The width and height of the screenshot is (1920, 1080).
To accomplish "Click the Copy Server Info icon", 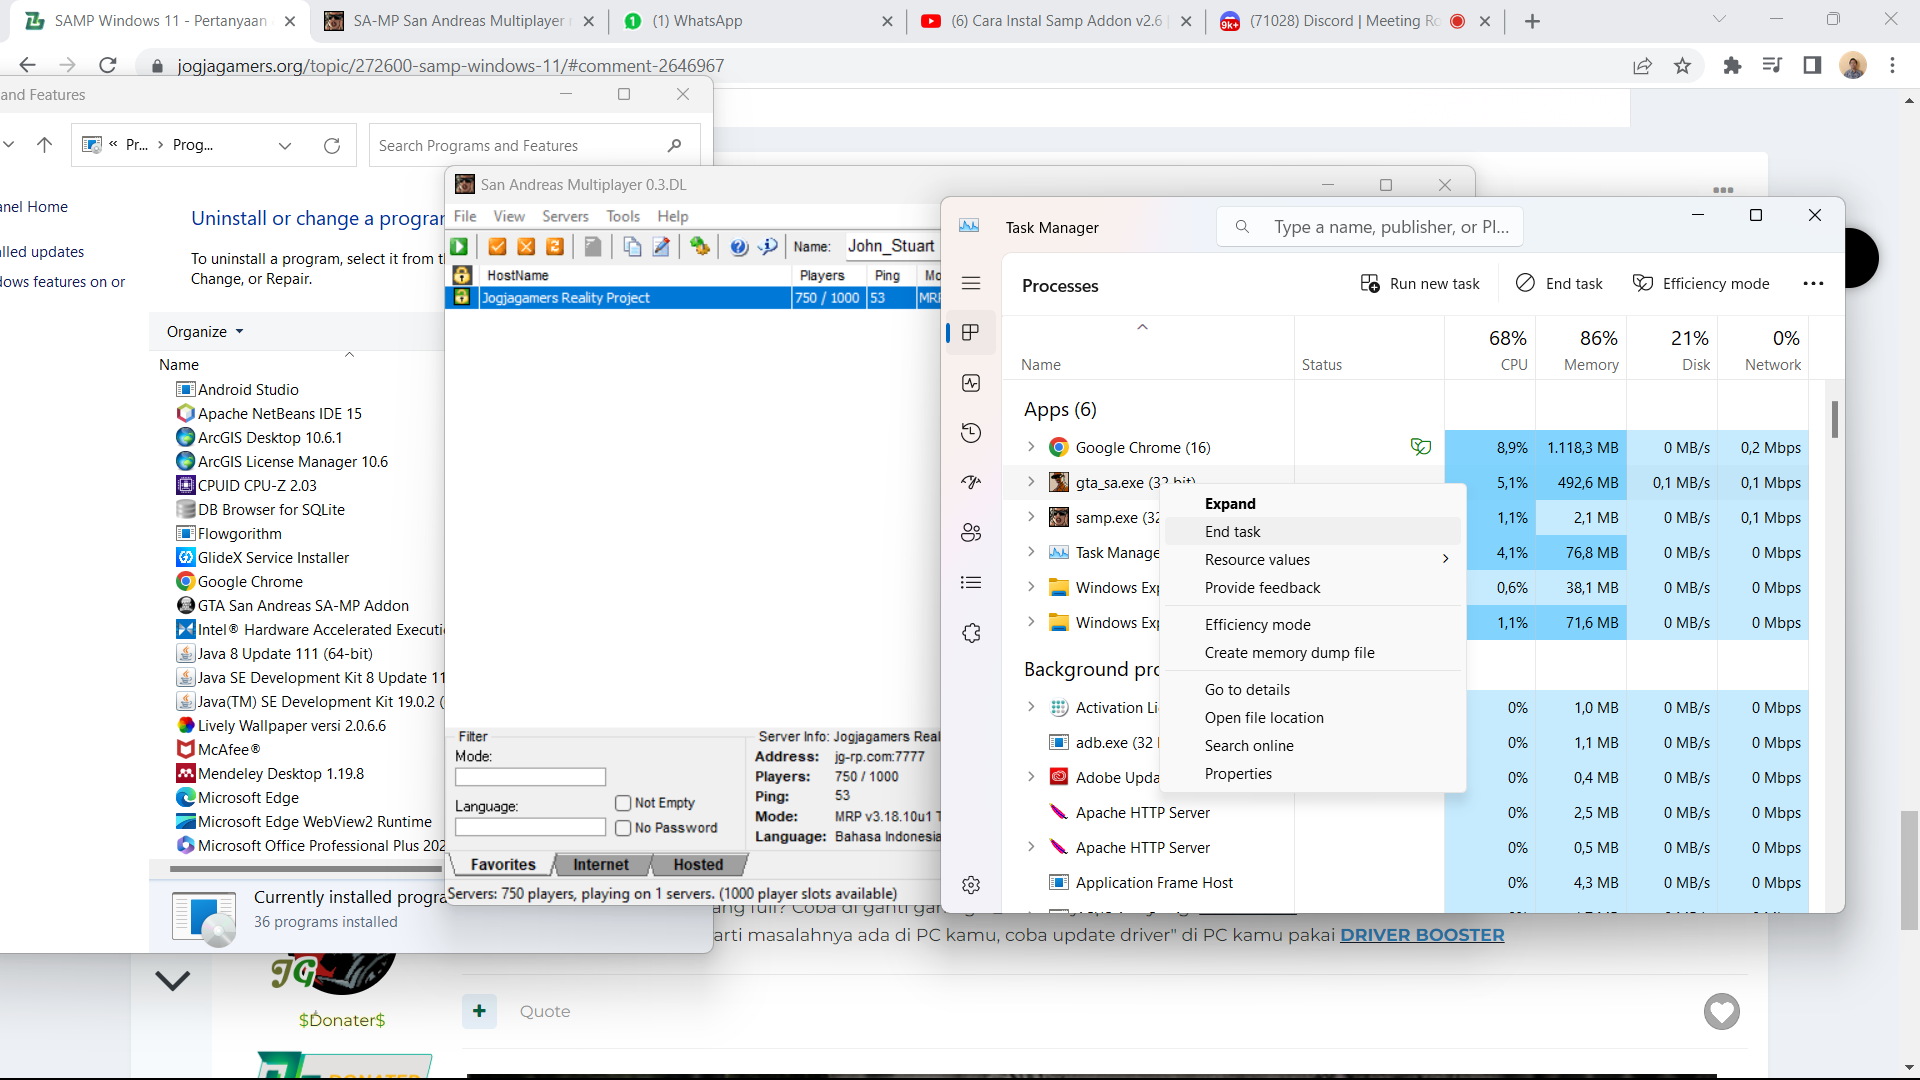I will tap(632, 247).
